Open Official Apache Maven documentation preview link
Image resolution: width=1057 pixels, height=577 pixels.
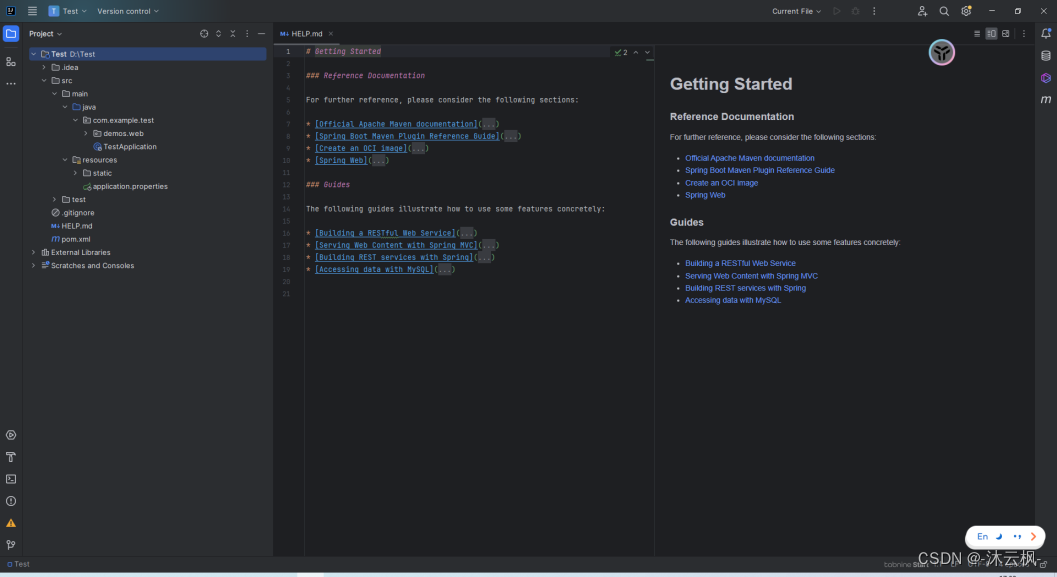pyautogui.click(x=750, y=158)
